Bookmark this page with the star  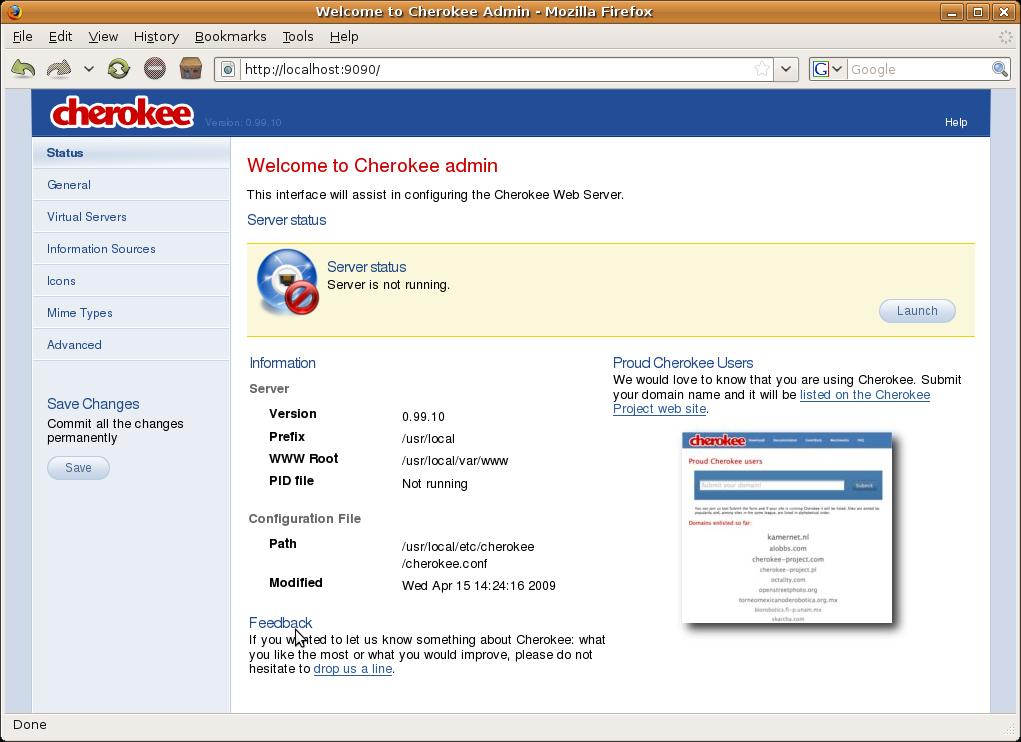pyautogui.click(x=762, y=69)
